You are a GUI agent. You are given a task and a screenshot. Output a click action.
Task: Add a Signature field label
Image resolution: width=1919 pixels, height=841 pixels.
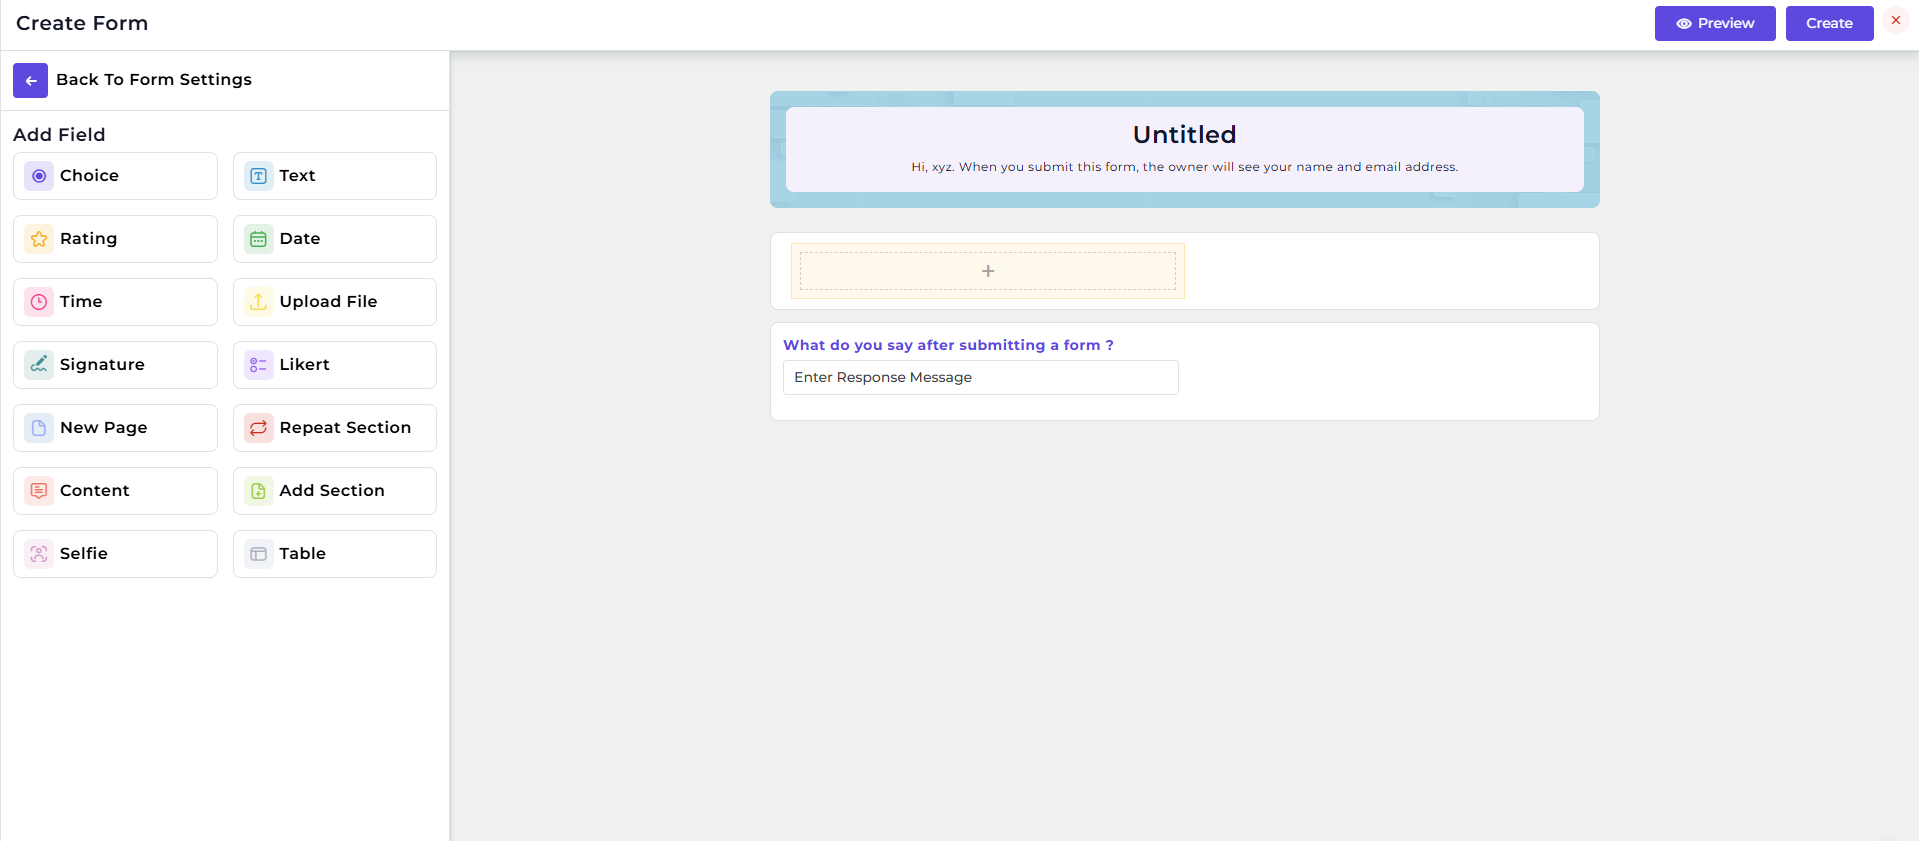(102, 365)
